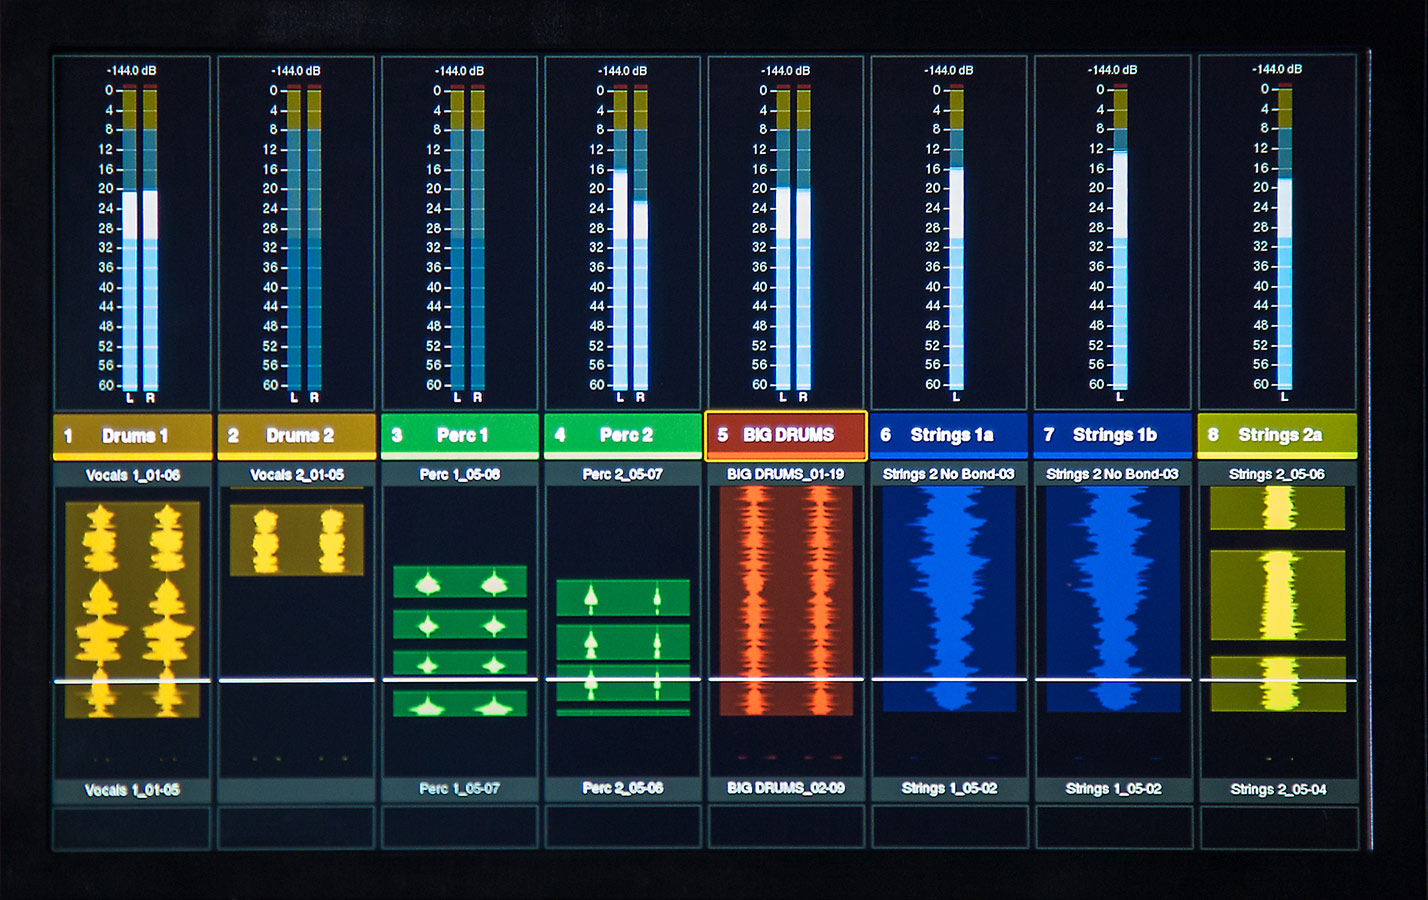Select the Strings 1b track label
Image resolution: width=1428 pixels, height=900 pixels.
1112,436
